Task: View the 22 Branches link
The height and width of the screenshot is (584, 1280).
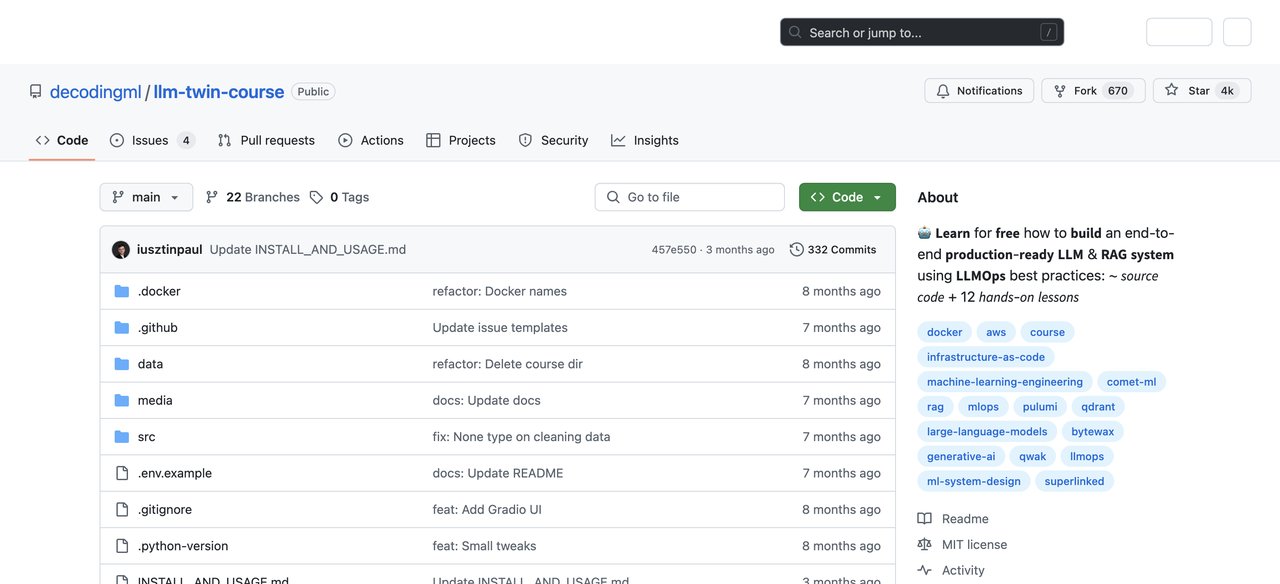Action: pos(252,197)
